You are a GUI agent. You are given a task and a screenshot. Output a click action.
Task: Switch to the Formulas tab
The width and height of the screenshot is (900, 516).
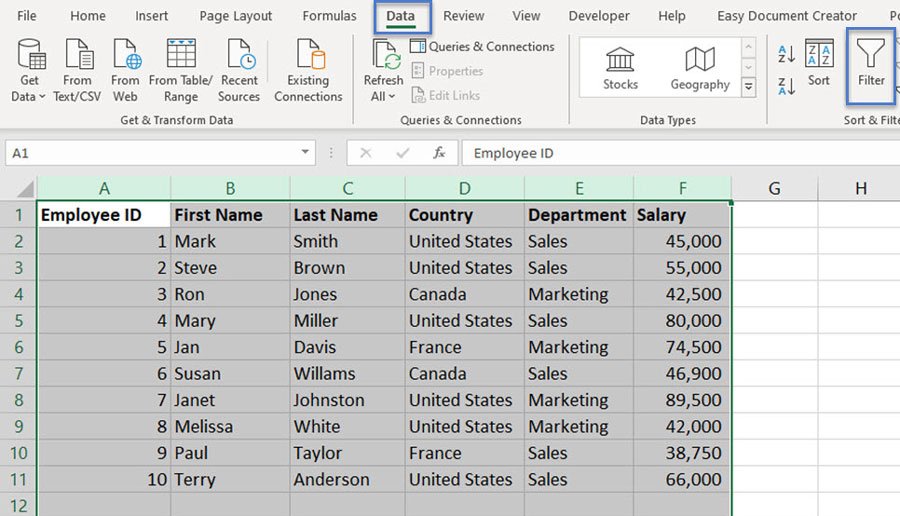(x=329, y=16)
